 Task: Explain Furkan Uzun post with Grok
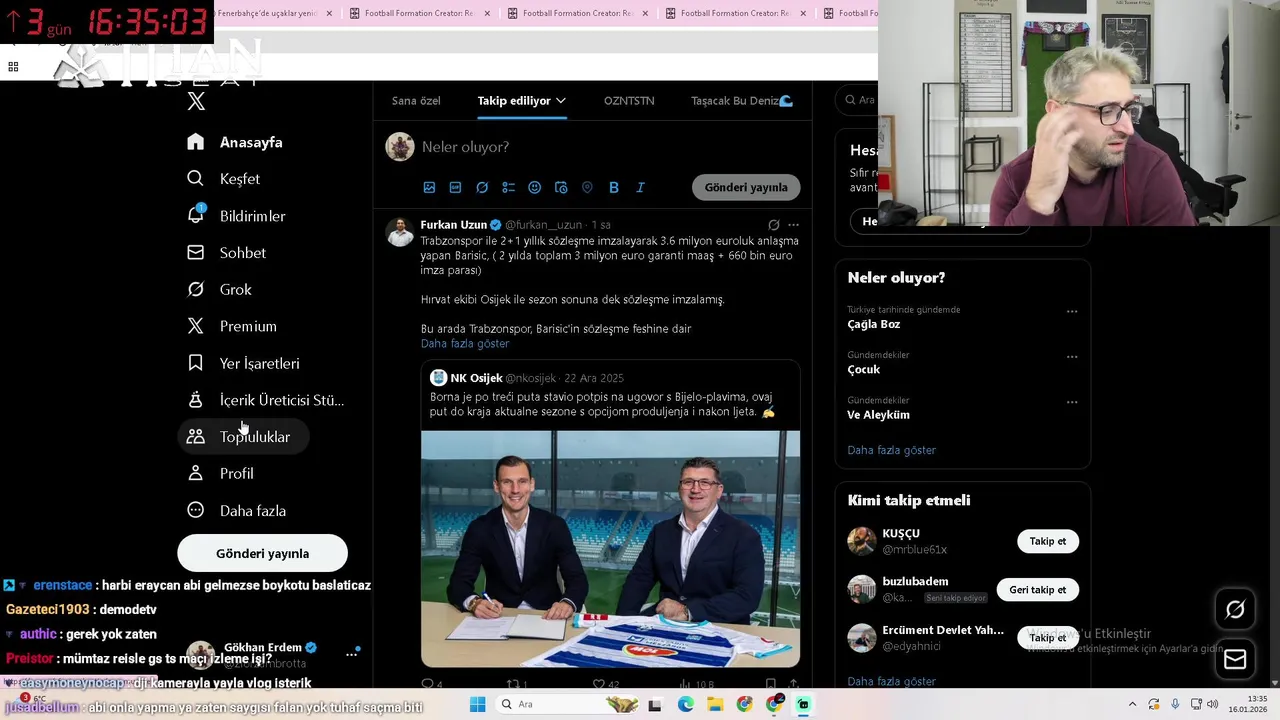(x=773, y=225)
